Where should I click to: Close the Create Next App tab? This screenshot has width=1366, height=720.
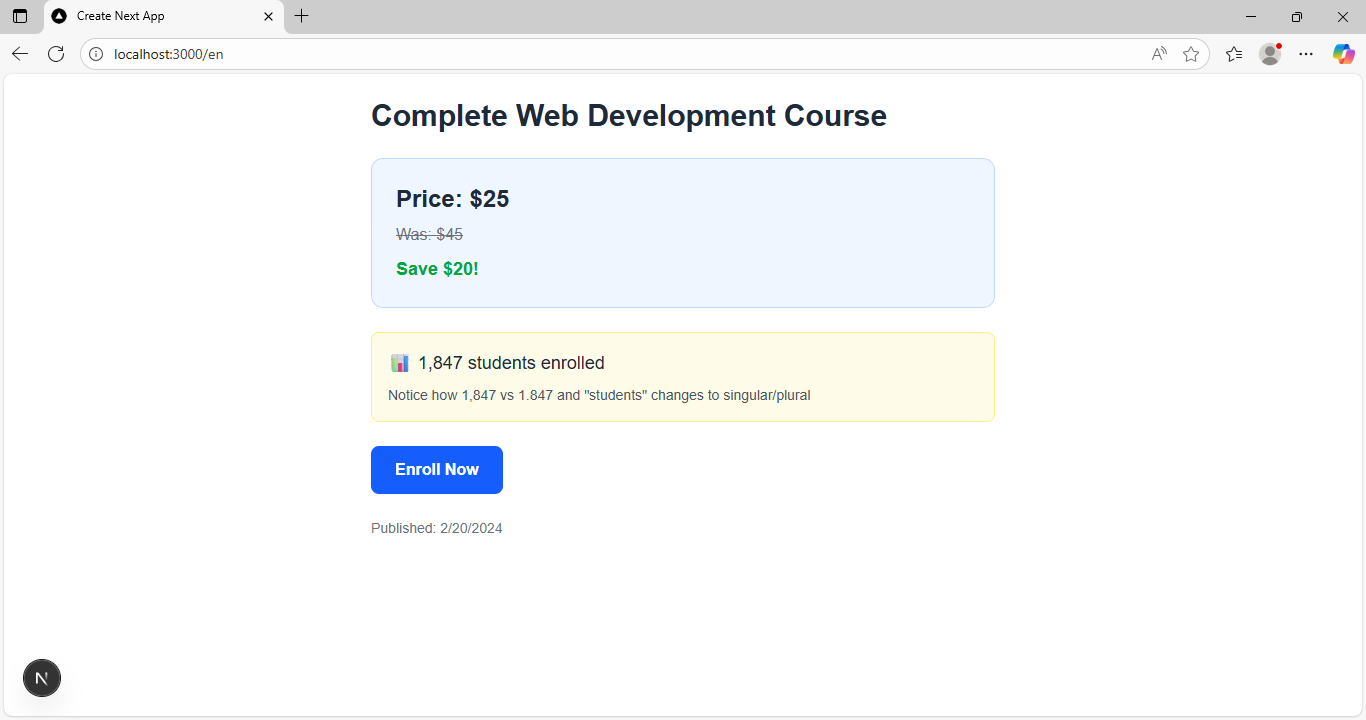coord(268,16)
